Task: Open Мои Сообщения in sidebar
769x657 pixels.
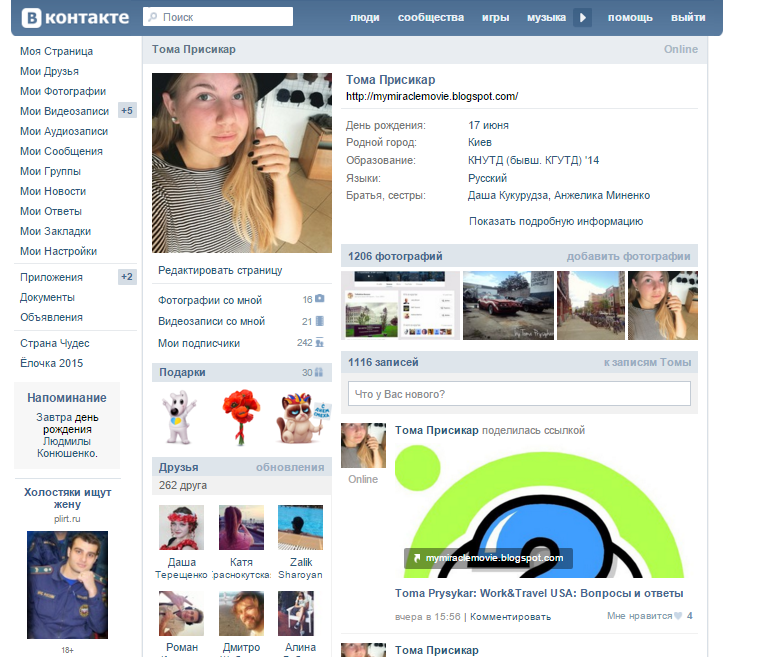Action: coord(61,152)
